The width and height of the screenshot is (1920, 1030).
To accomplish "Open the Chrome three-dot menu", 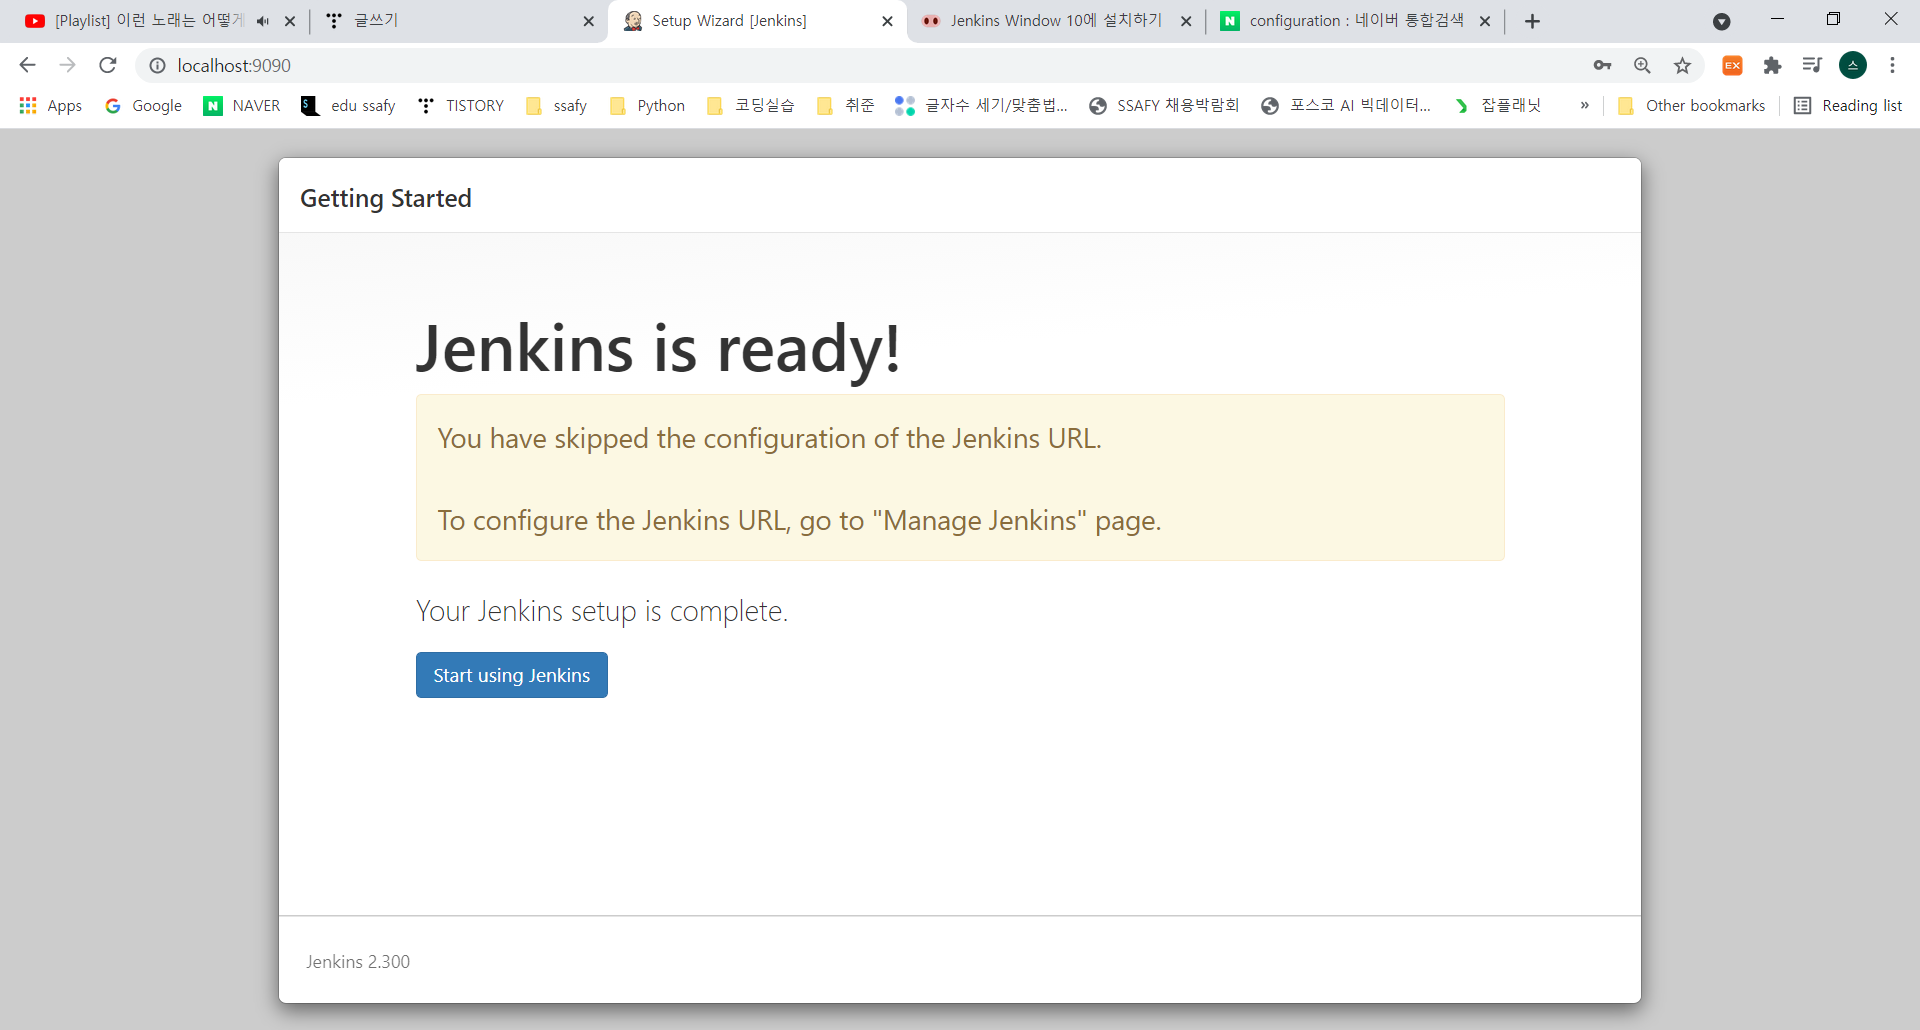I will click(x=1892, y=65).
